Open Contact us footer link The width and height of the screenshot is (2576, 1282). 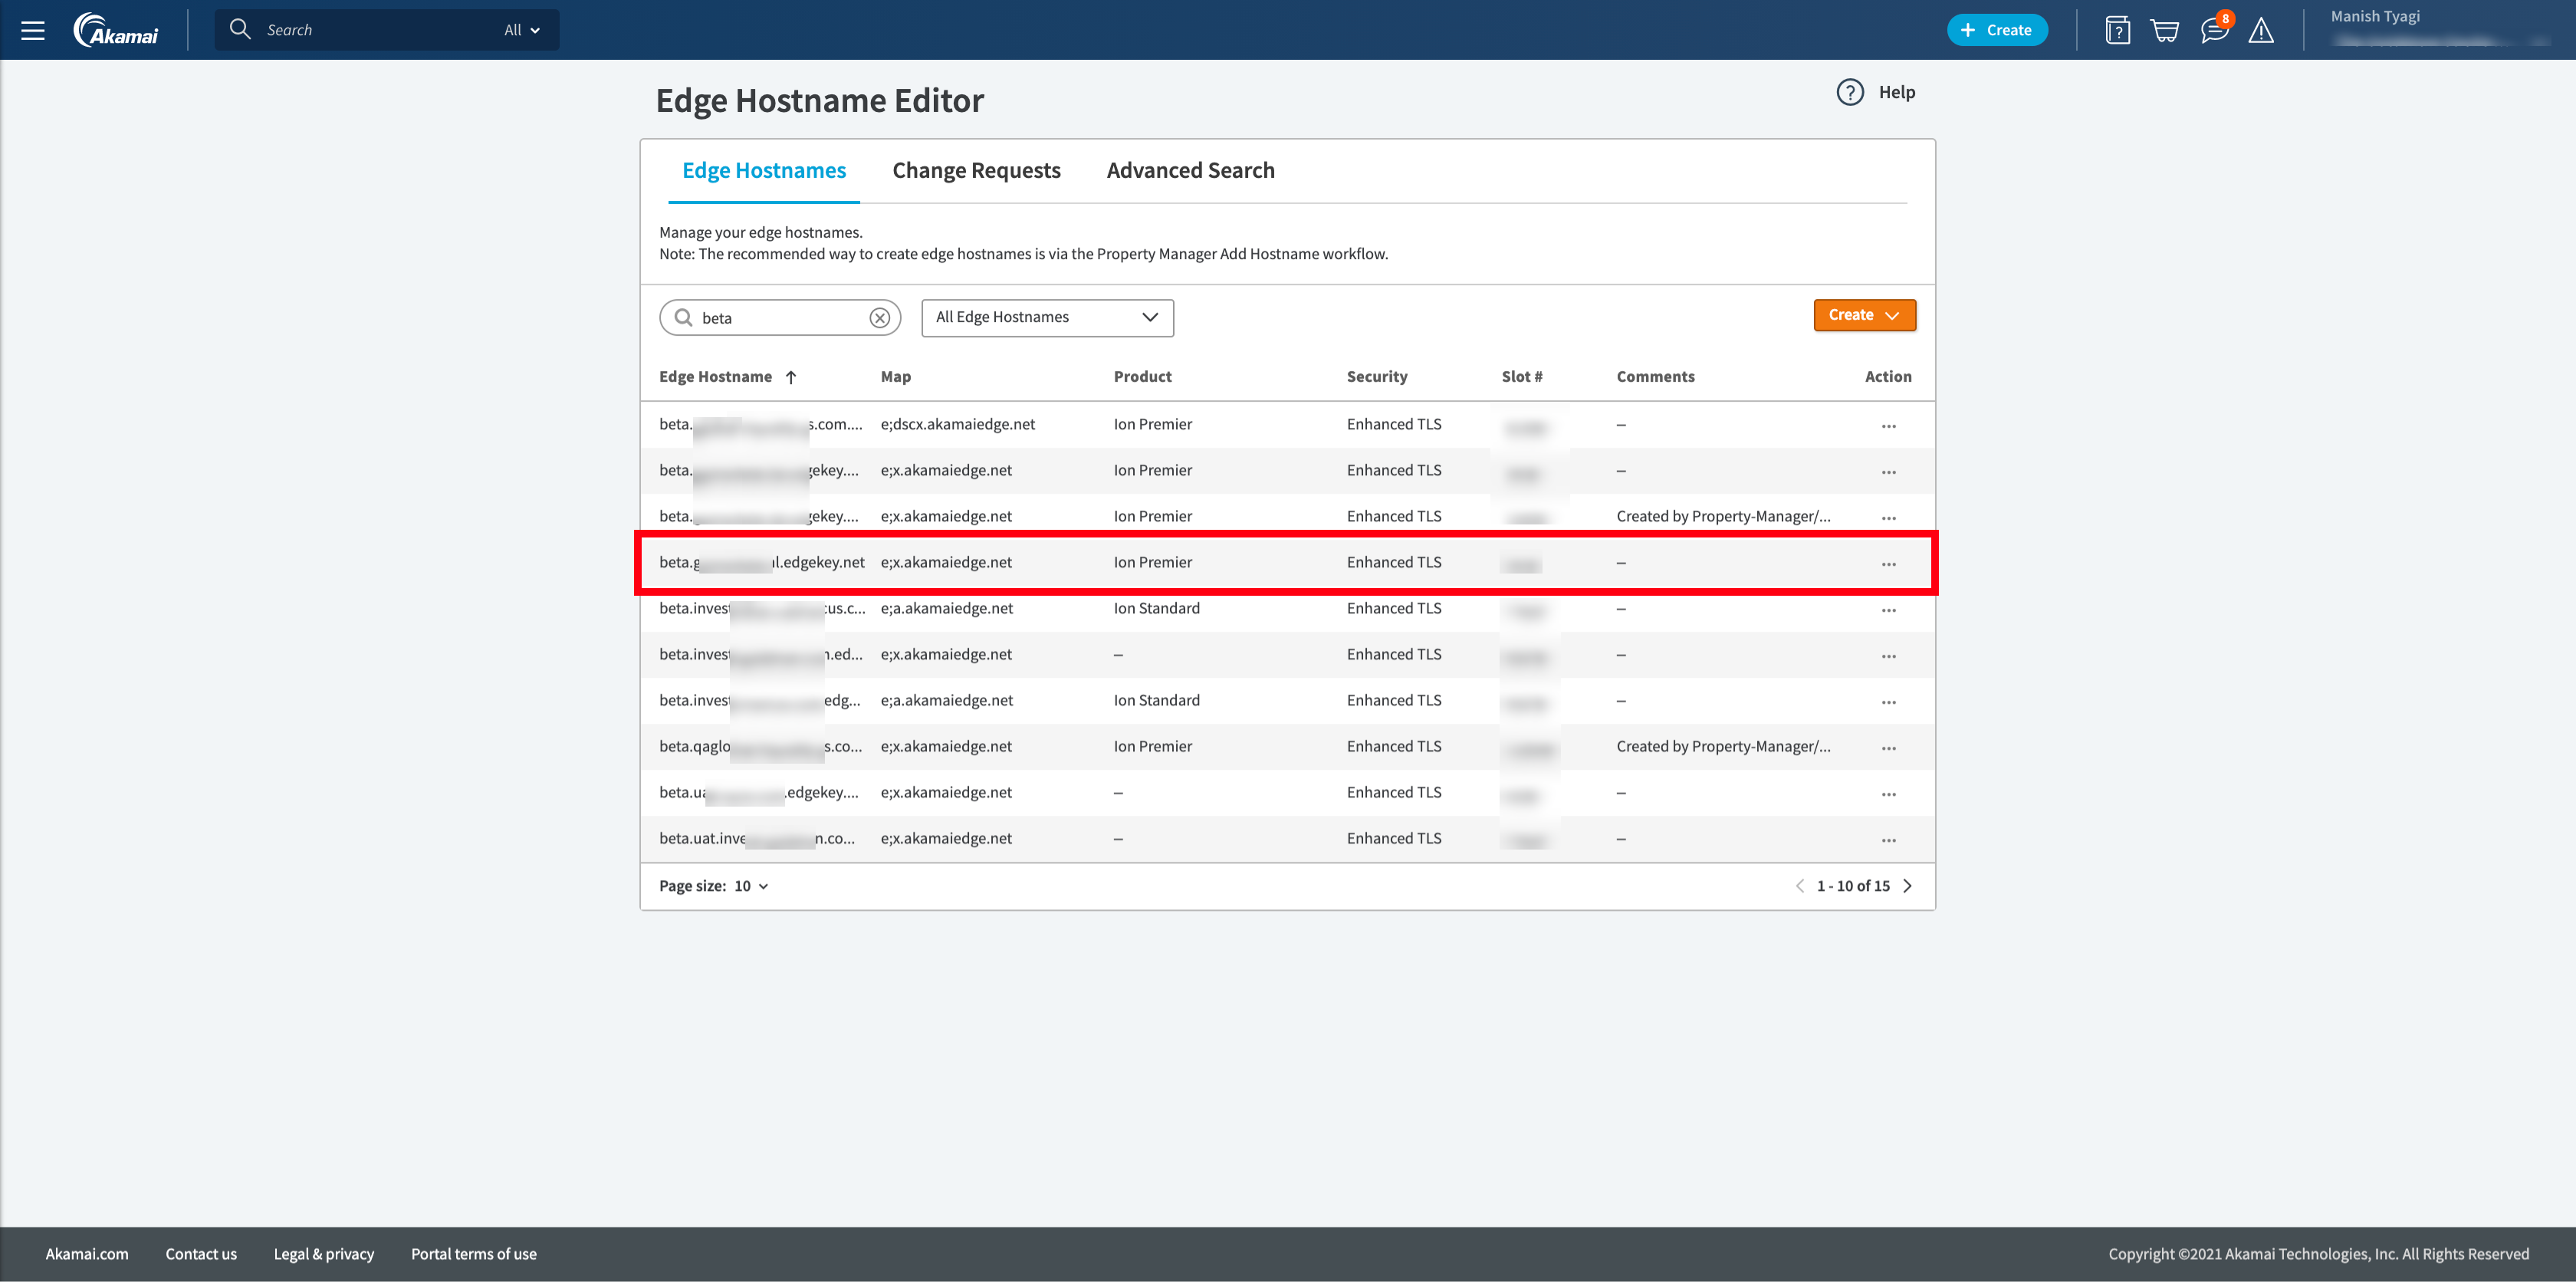(201, 1254)
